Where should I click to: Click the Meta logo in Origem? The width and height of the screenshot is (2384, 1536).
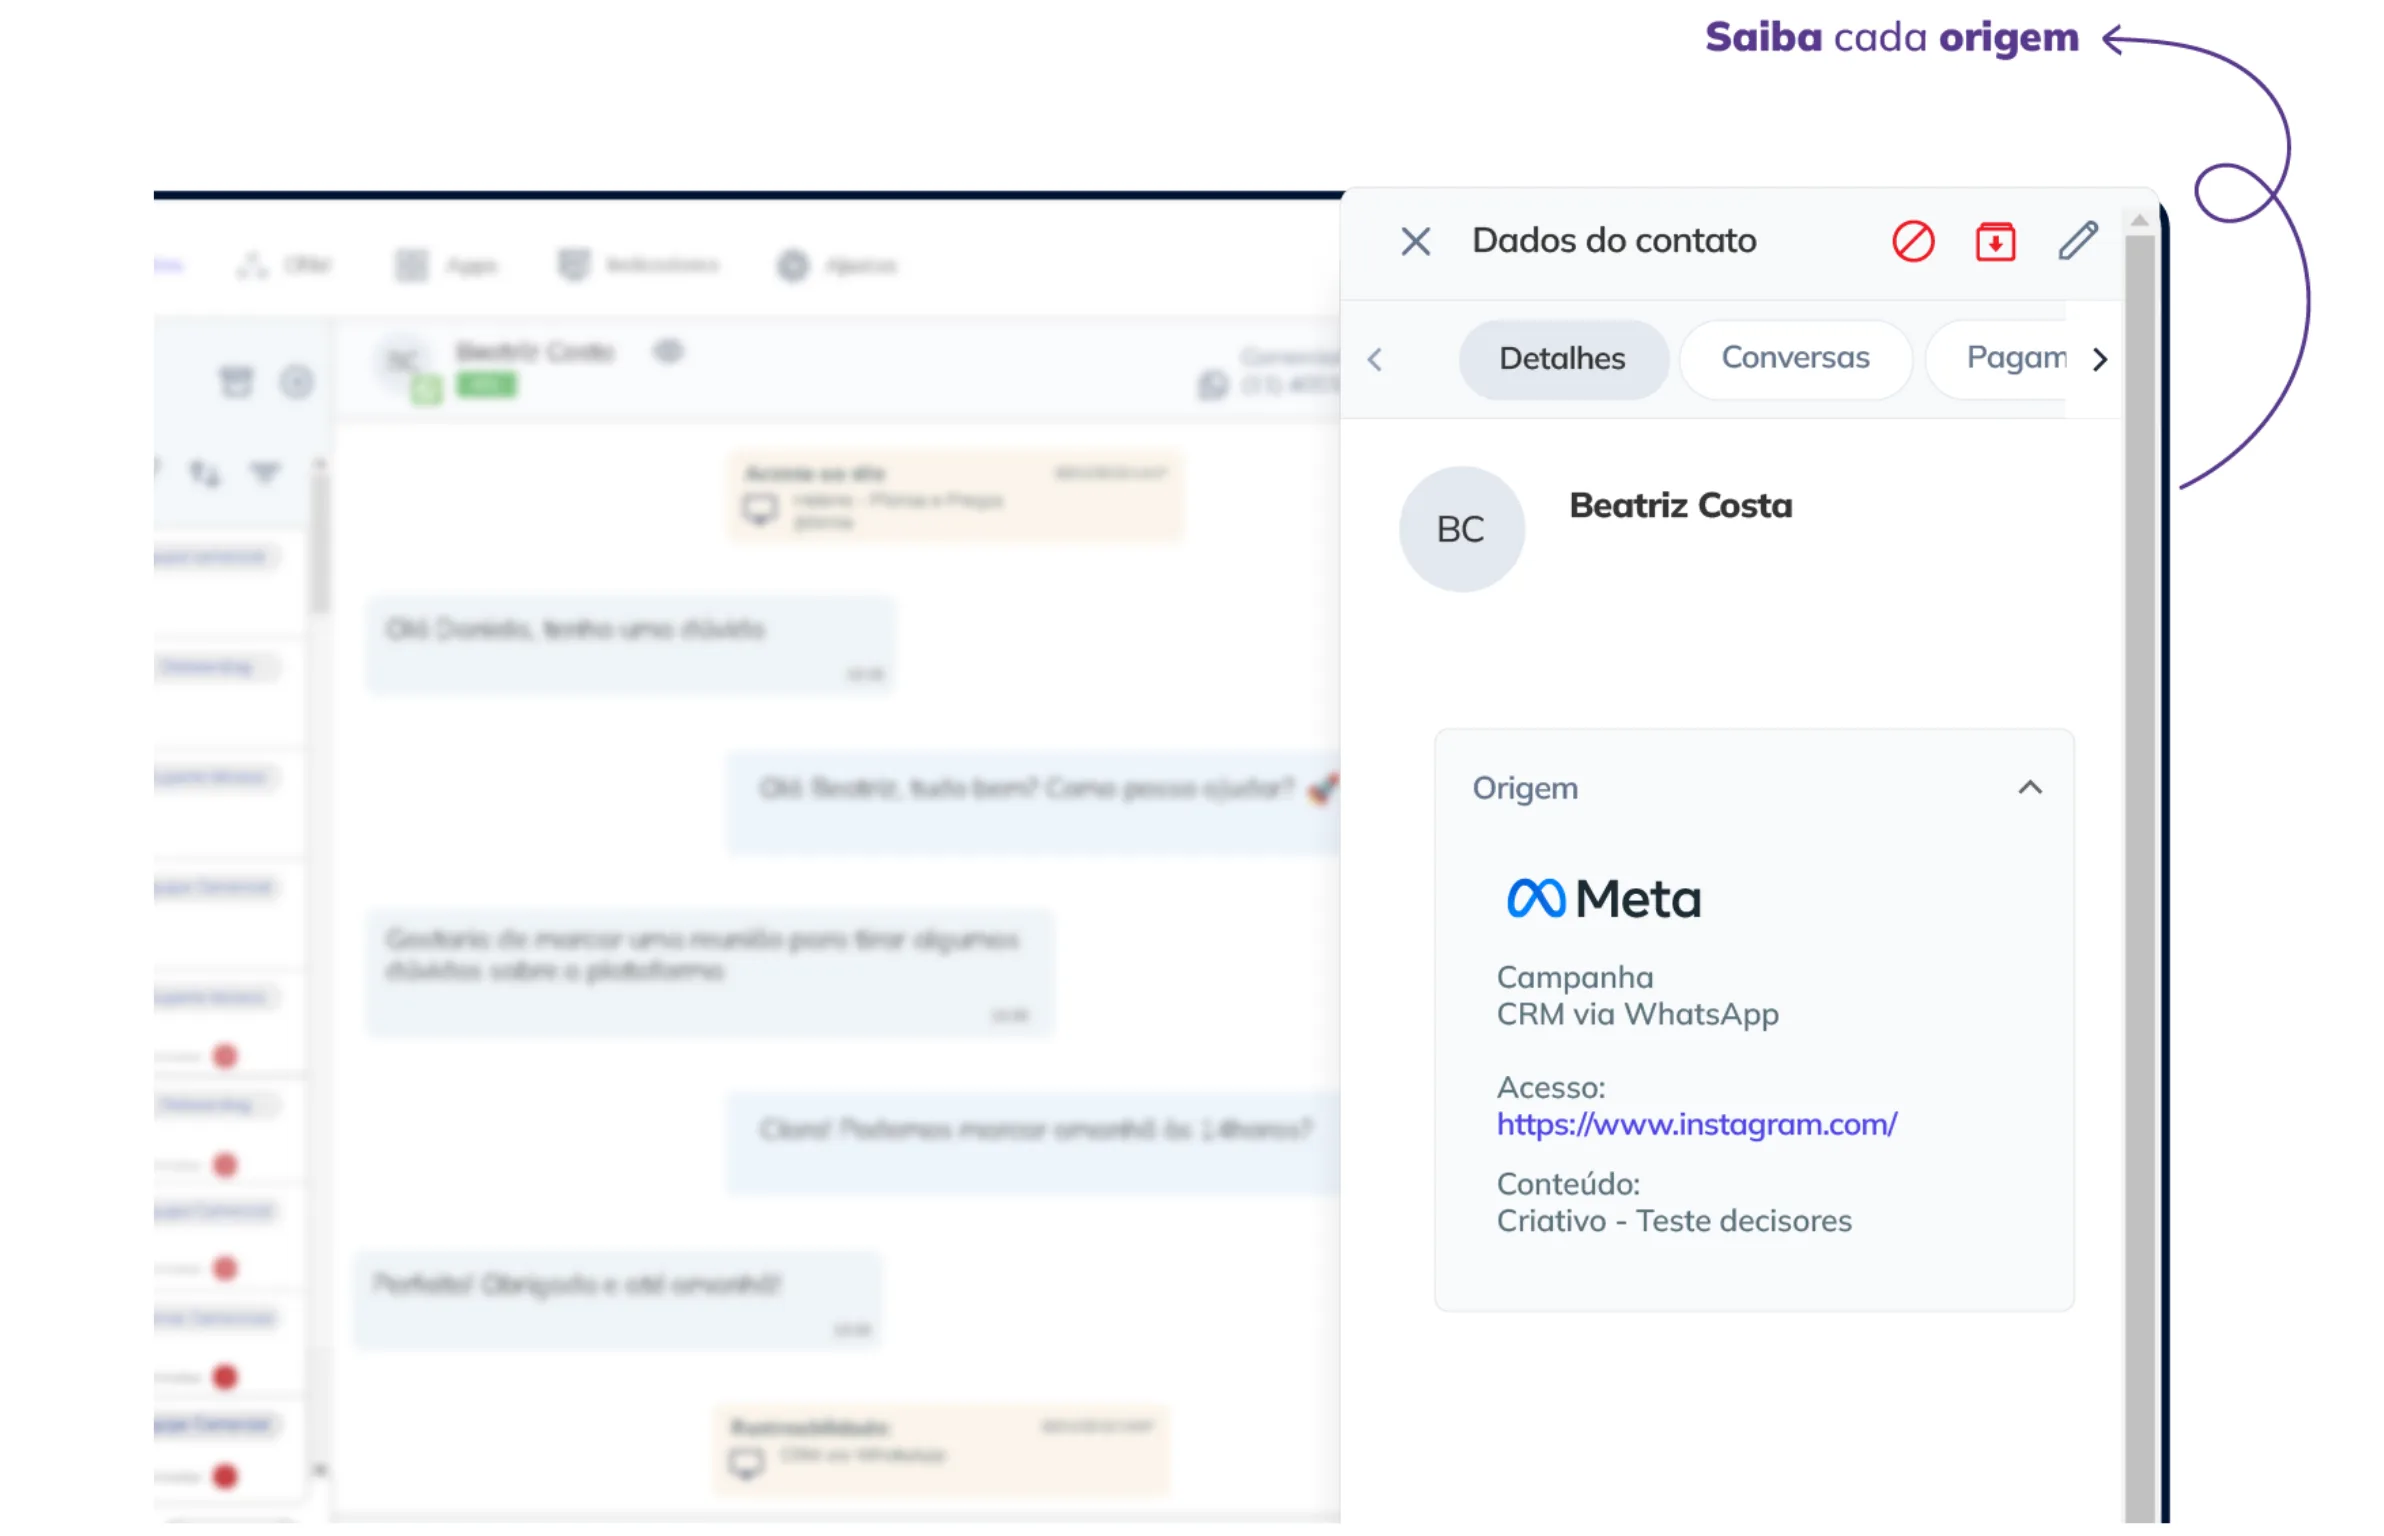tap(1603, 899)
